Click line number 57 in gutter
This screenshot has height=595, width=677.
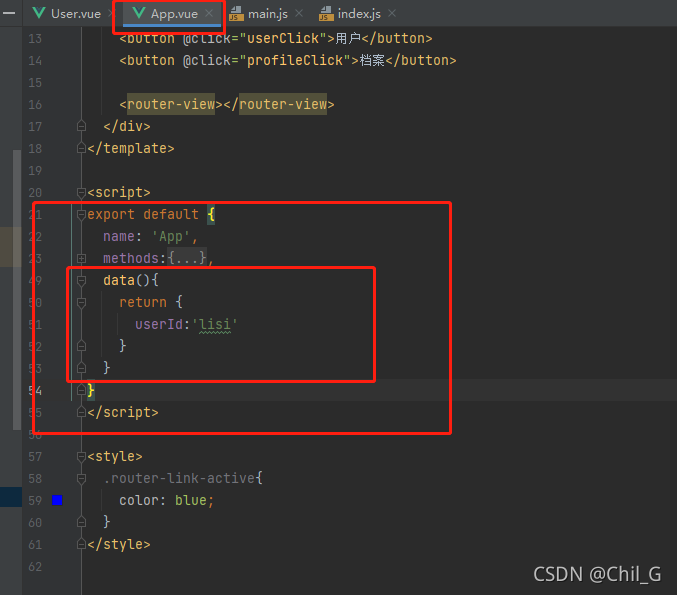pos(35,457)
